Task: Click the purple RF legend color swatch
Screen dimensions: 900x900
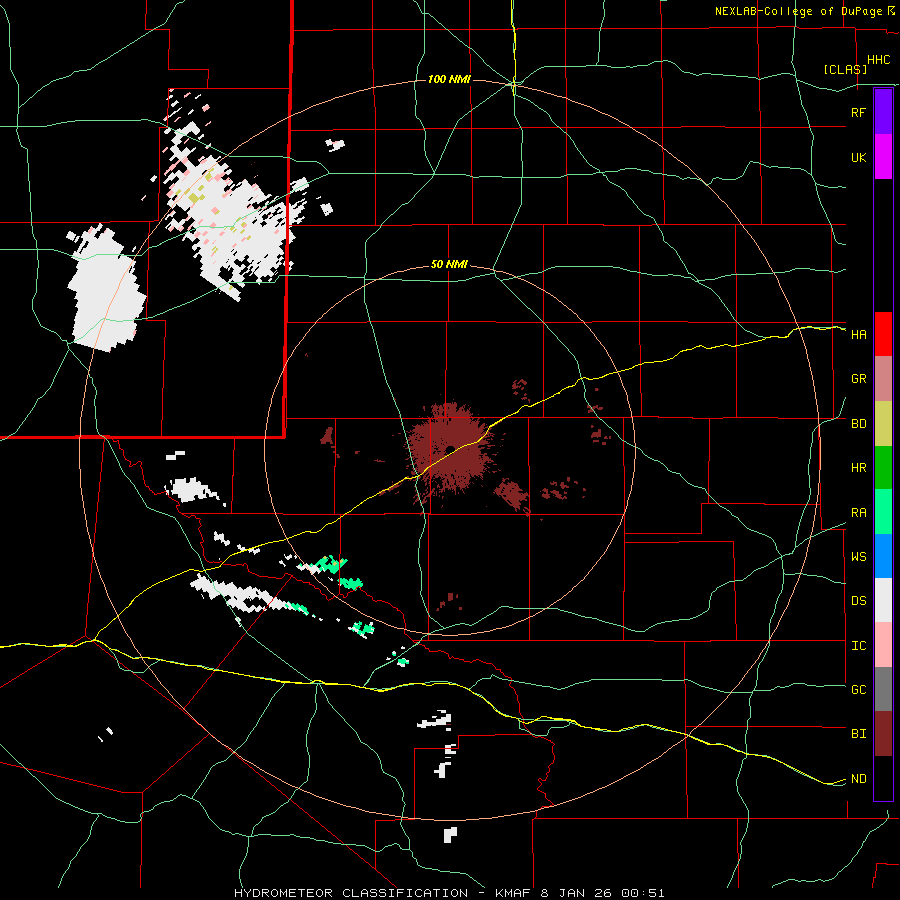Action: [x=883, y=112]
